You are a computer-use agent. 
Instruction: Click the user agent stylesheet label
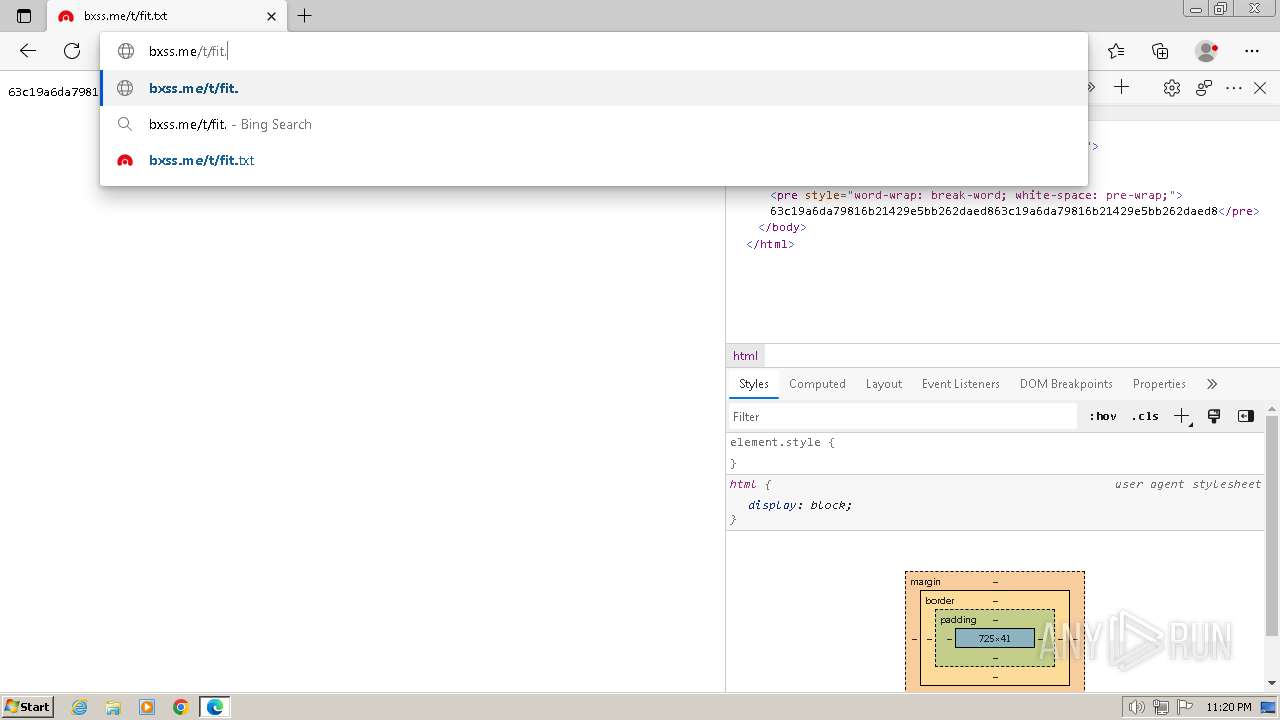(x=1188, y=484)
